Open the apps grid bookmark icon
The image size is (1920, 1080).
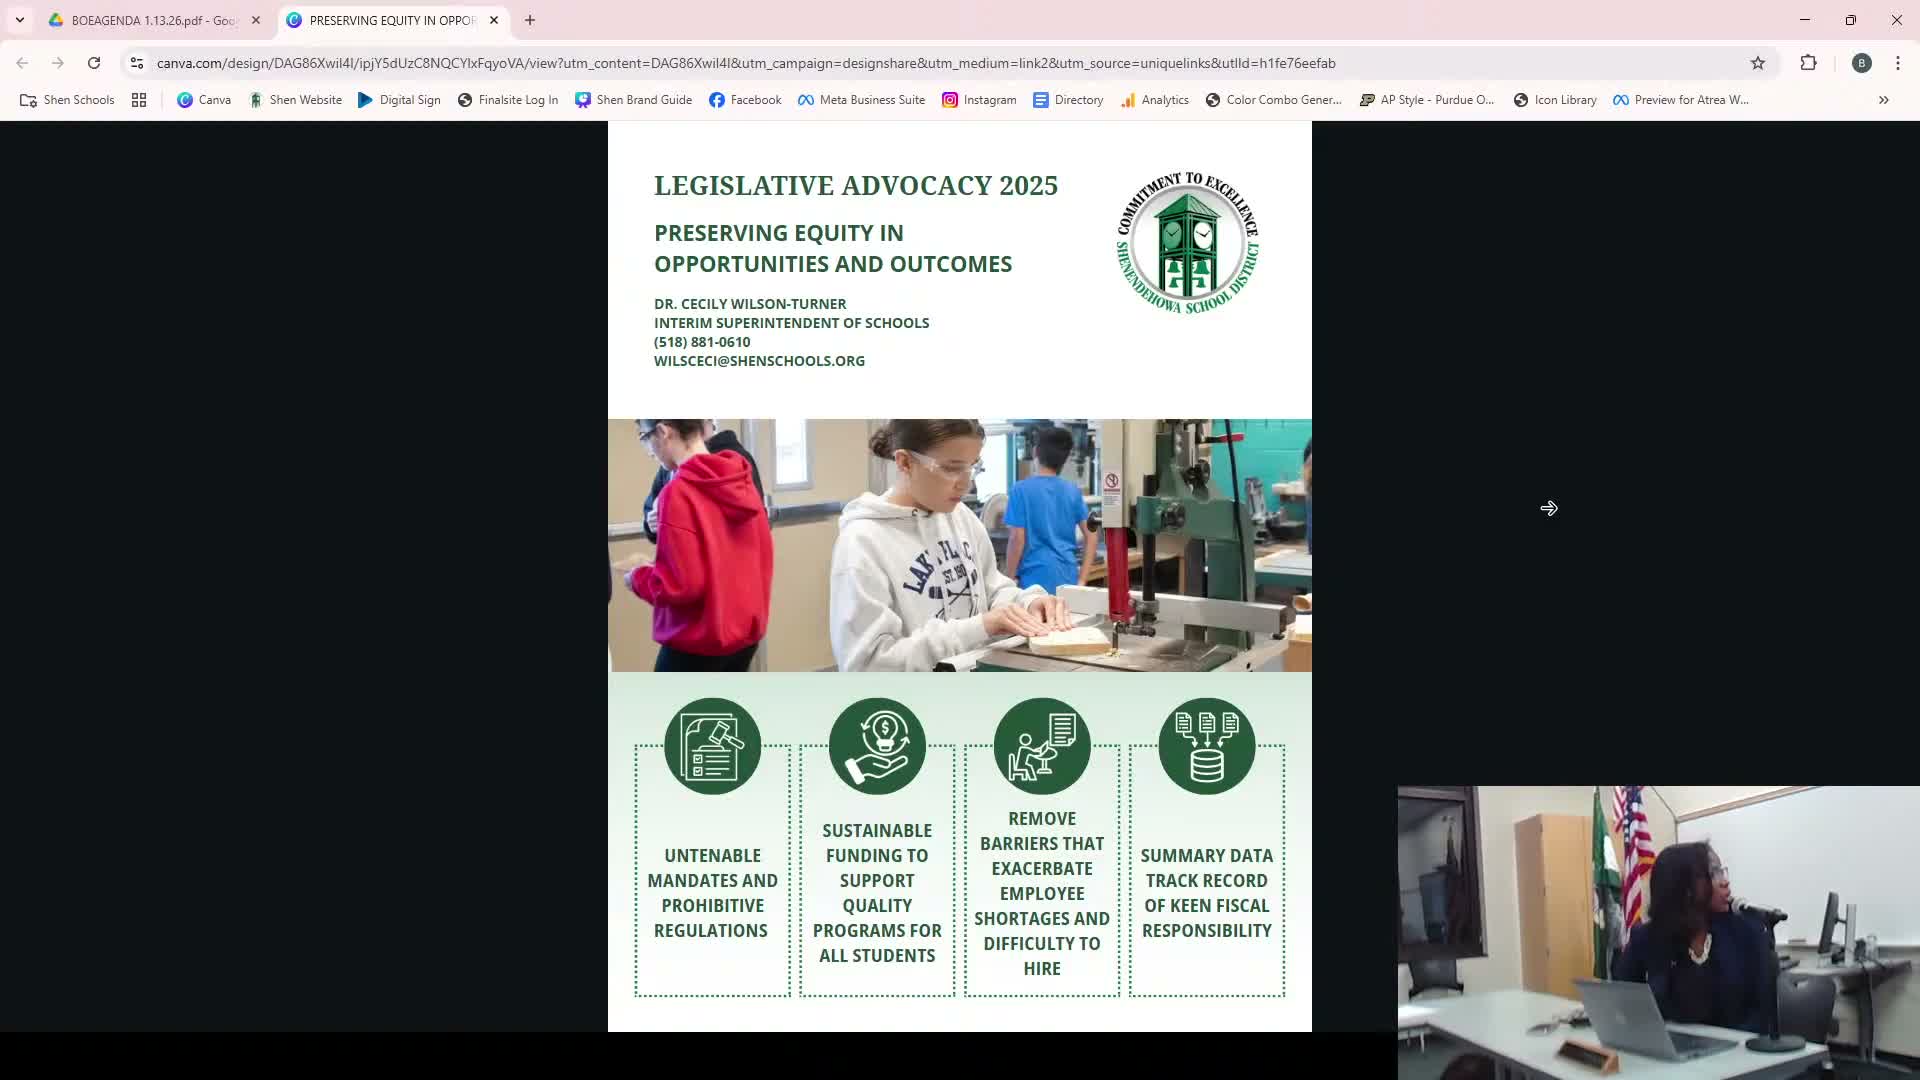[x=139, y=100]
